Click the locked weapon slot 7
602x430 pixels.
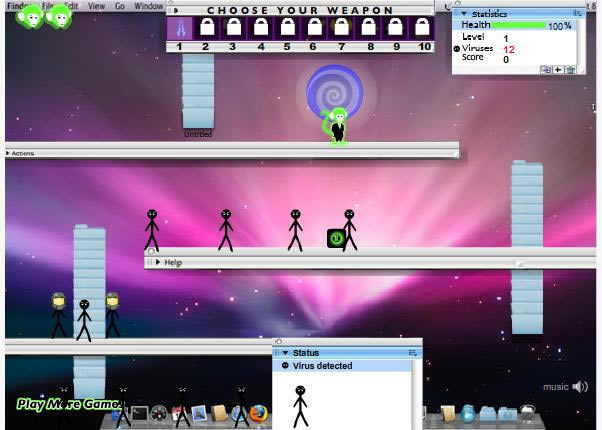tap(341, 28)
